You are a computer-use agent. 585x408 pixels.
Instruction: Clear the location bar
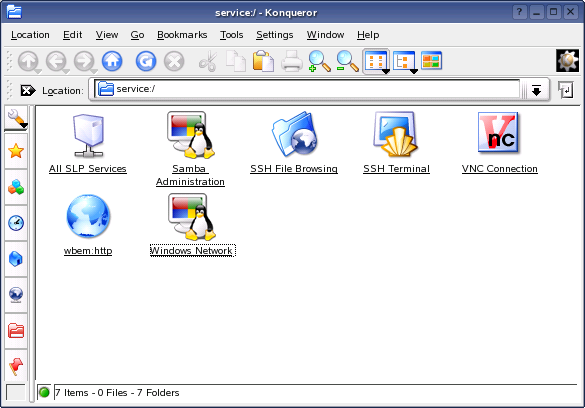tap(28, 90)
